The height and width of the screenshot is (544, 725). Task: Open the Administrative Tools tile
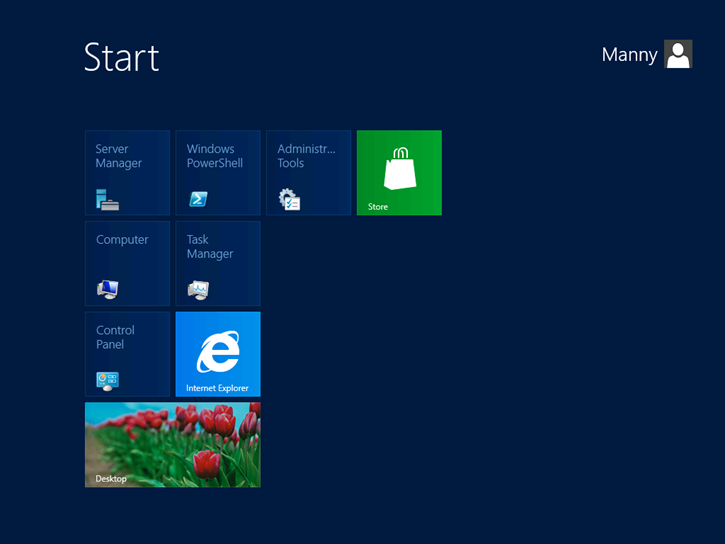coord(308,172)
